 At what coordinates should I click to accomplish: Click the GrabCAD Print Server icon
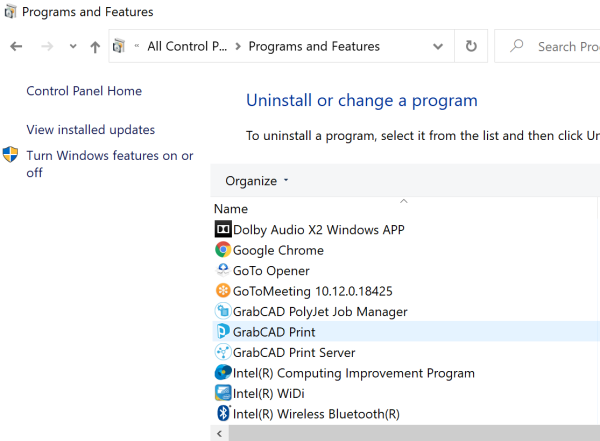coord(223,352)
